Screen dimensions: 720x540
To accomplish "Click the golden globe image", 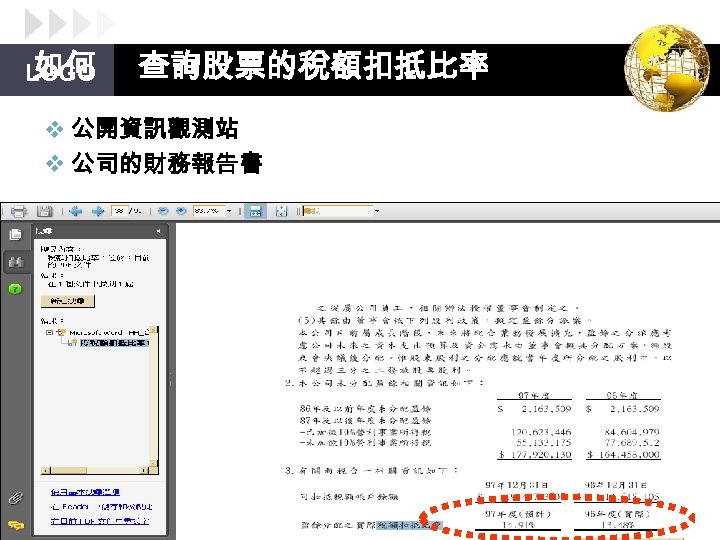I will click(x=667, y=68).
